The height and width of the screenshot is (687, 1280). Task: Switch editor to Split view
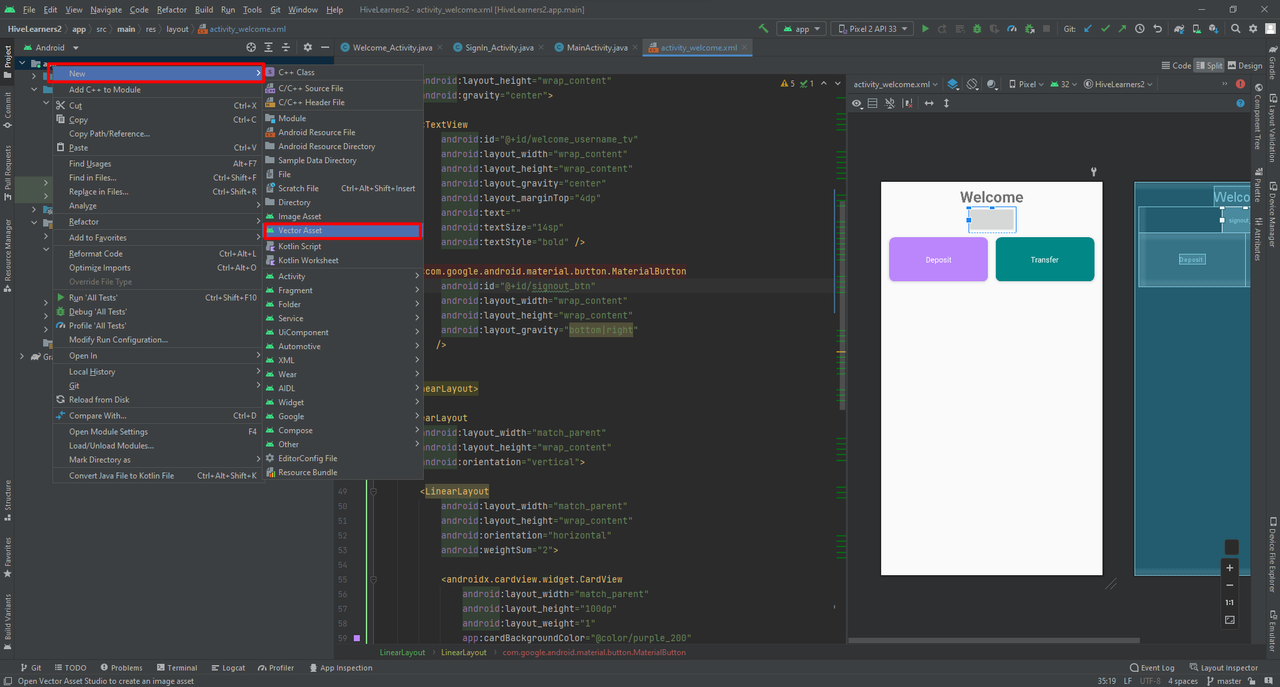tap(1209, 66)
